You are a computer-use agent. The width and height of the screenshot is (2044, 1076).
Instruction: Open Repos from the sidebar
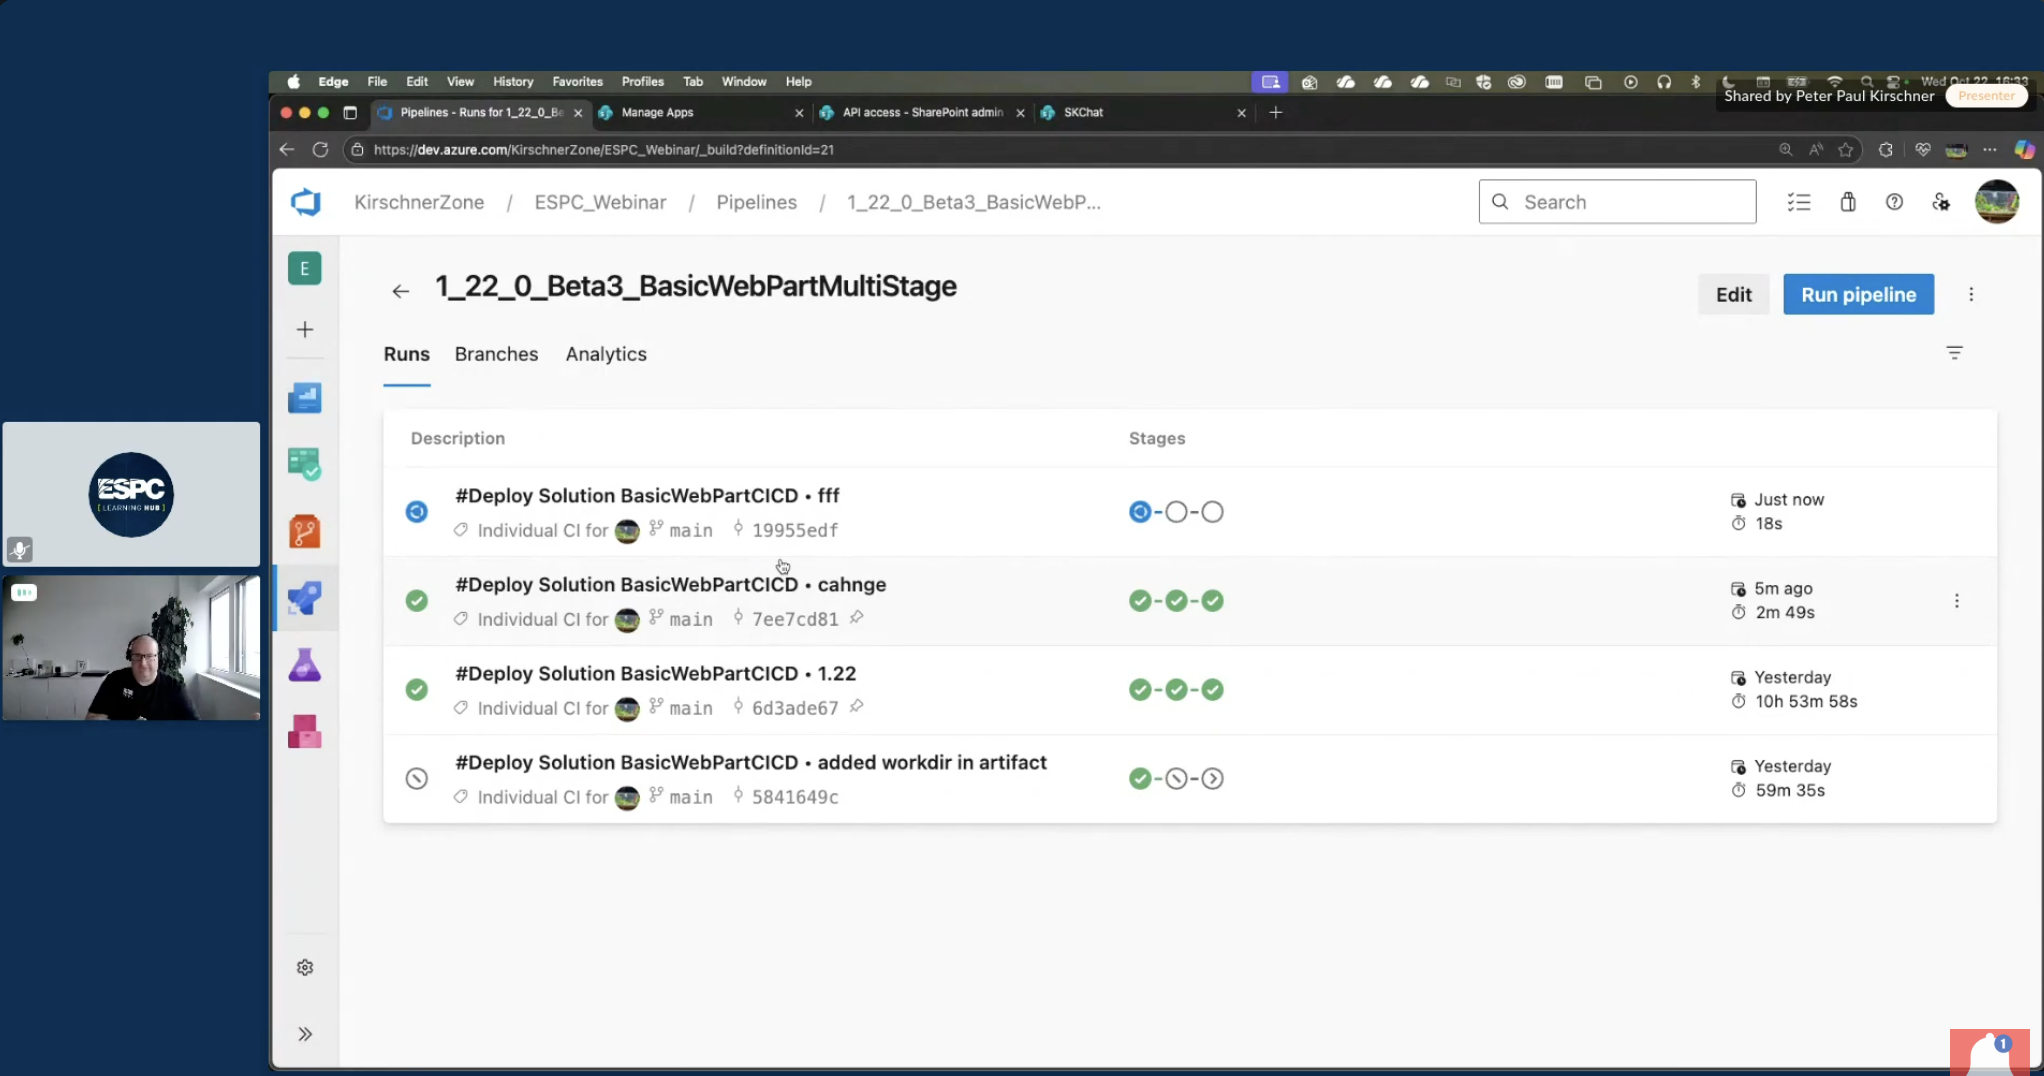click(x=305, y=531)
